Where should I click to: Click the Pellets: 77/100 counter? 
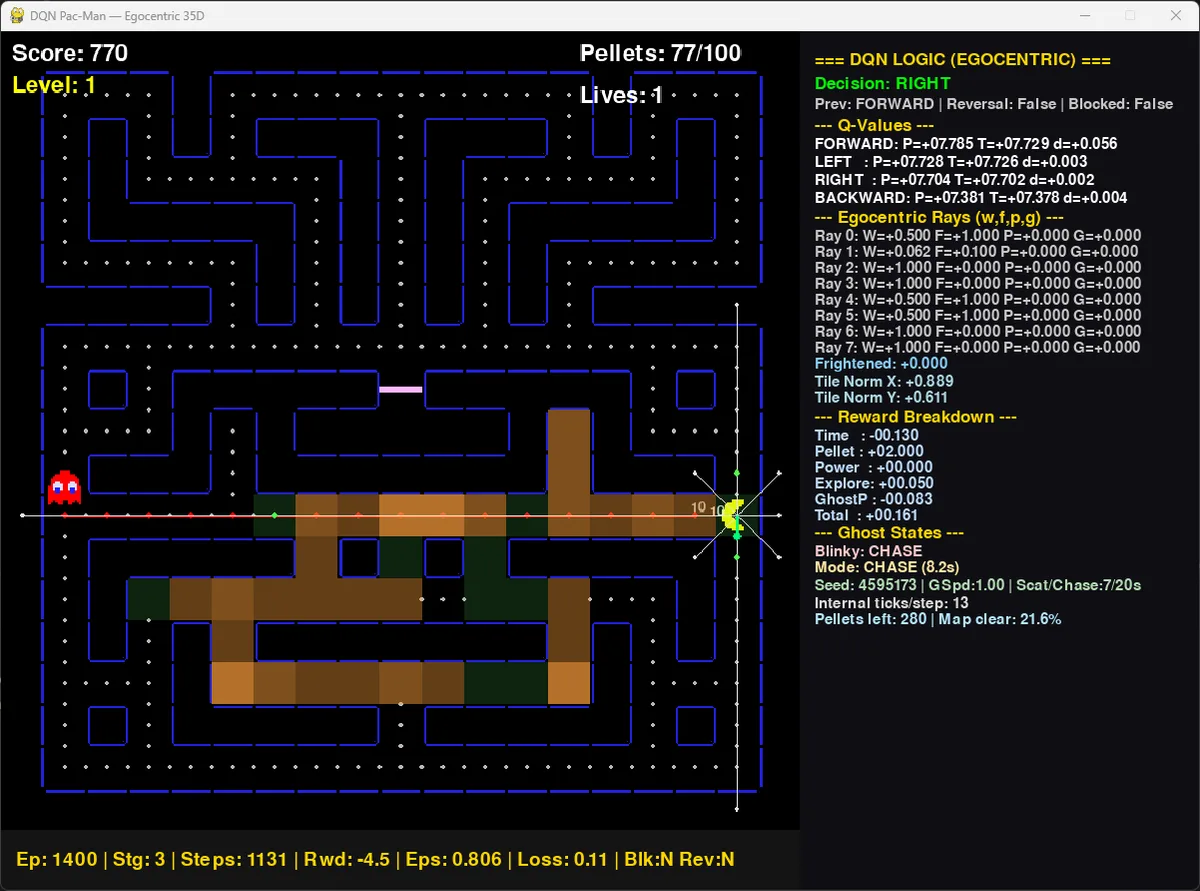tap(660, 53)
